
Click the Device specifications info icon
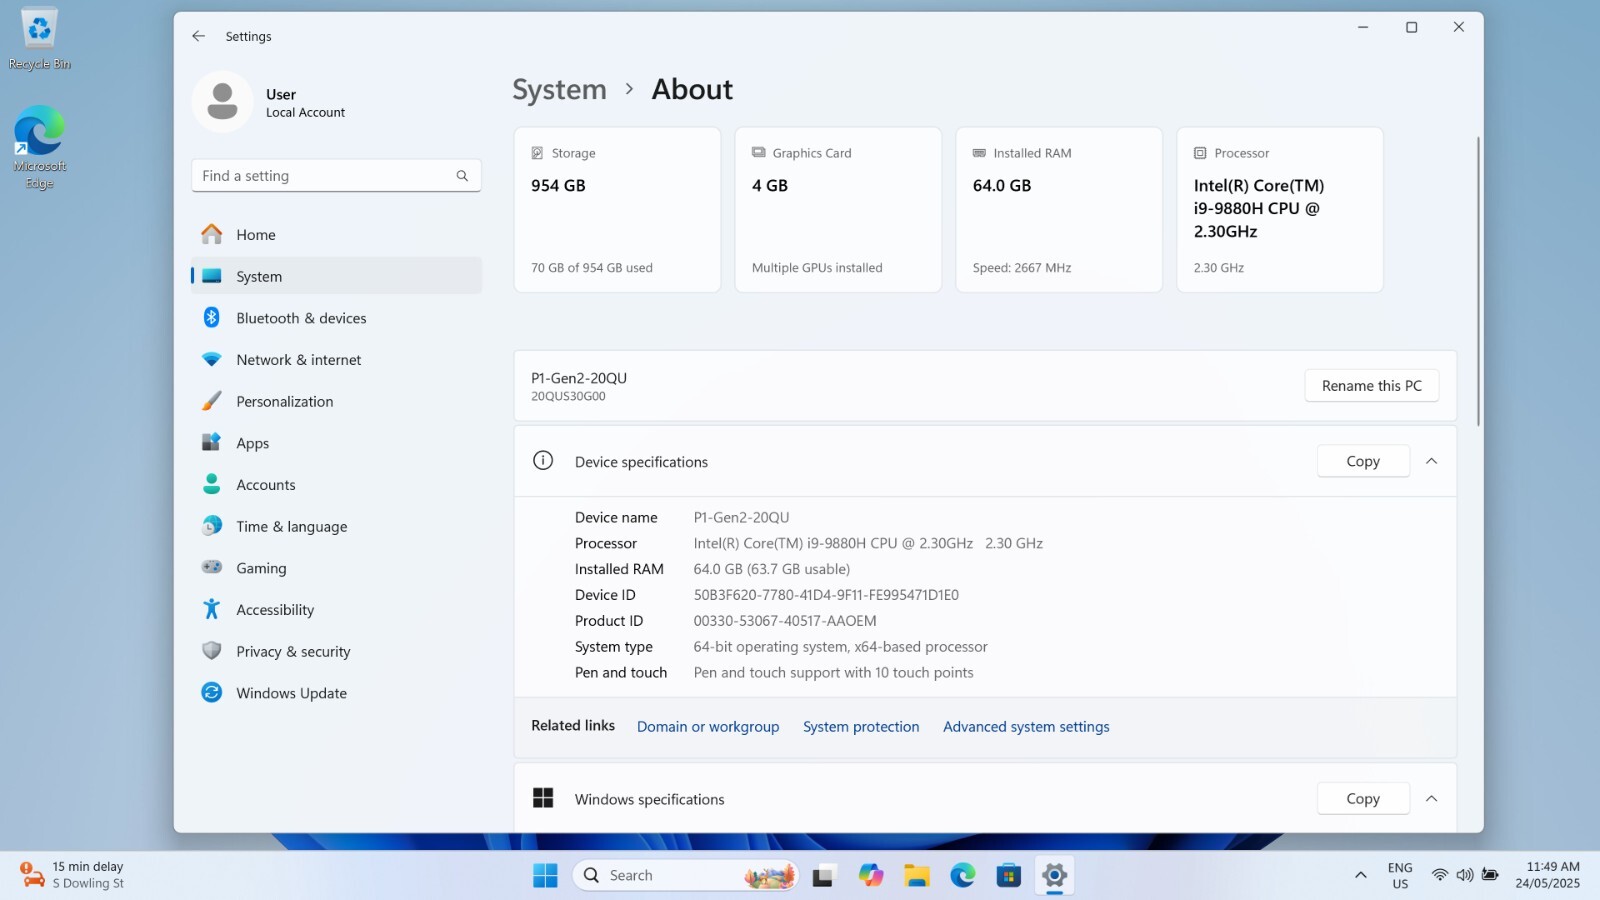point(543,461)
